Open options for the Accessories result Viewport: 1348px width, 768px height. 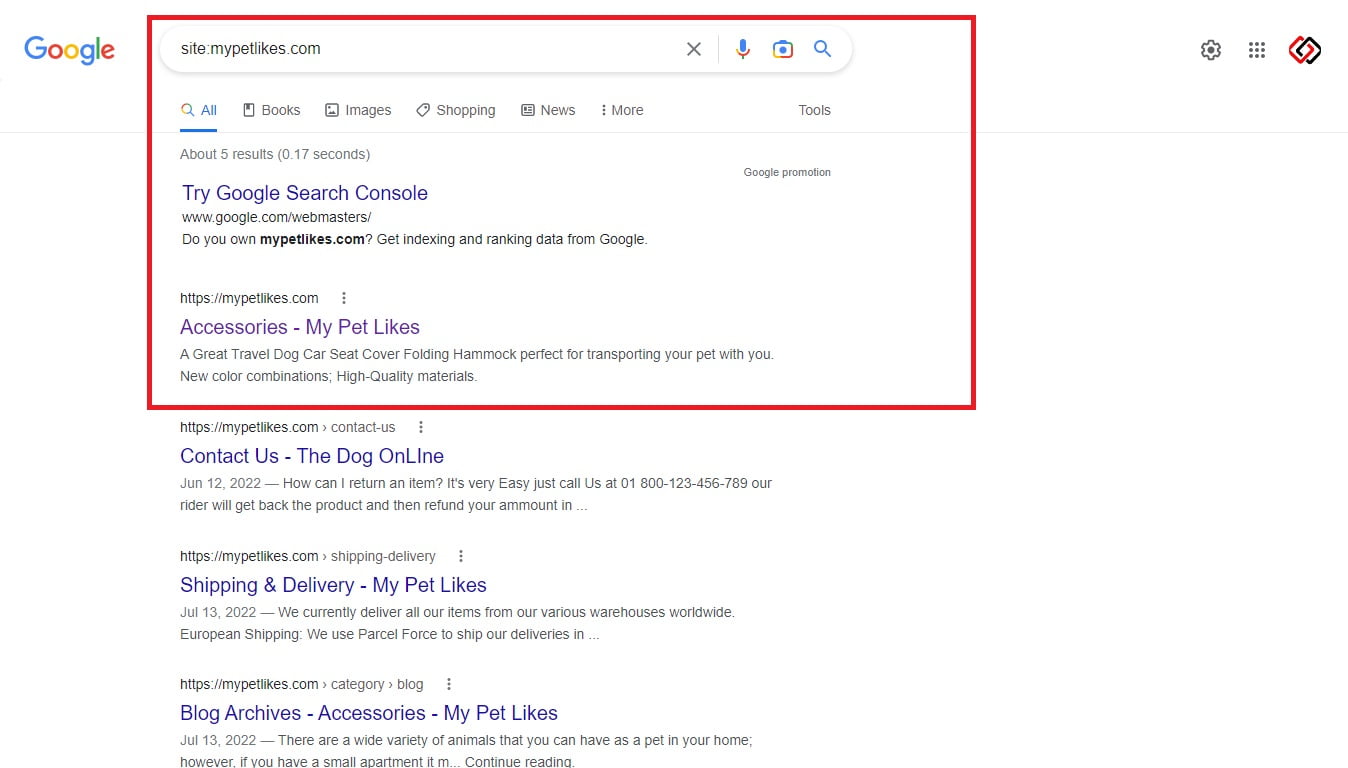coord(344,298)
